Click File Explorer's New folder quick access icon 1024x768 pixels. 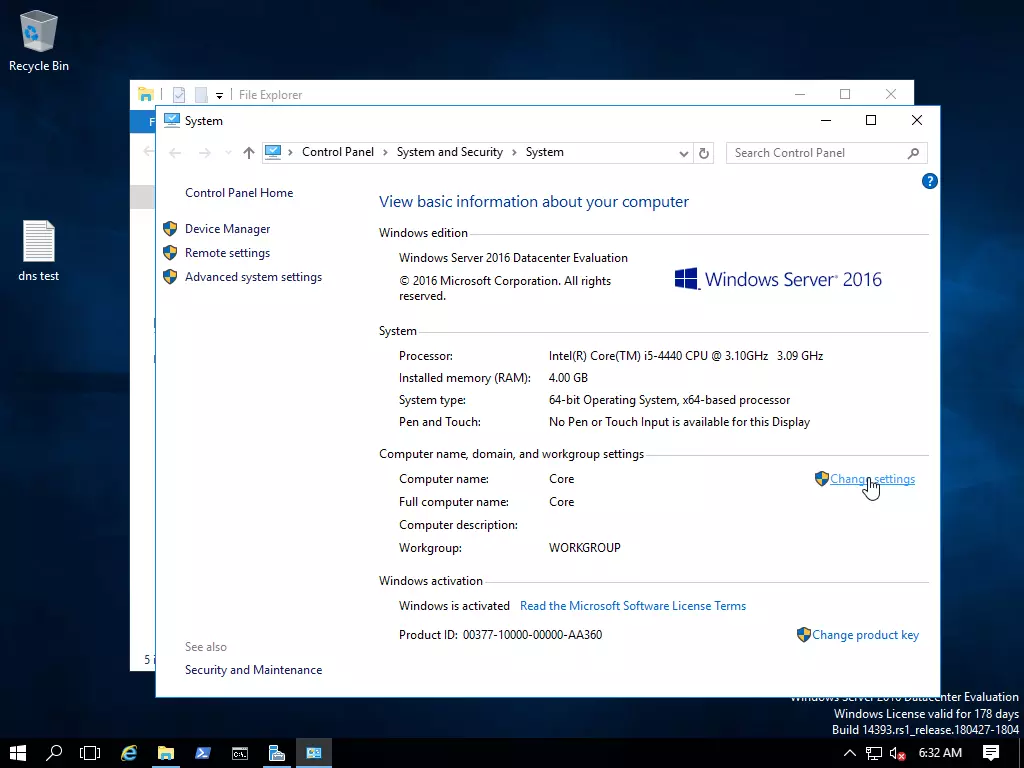click(x=201, y=95)
